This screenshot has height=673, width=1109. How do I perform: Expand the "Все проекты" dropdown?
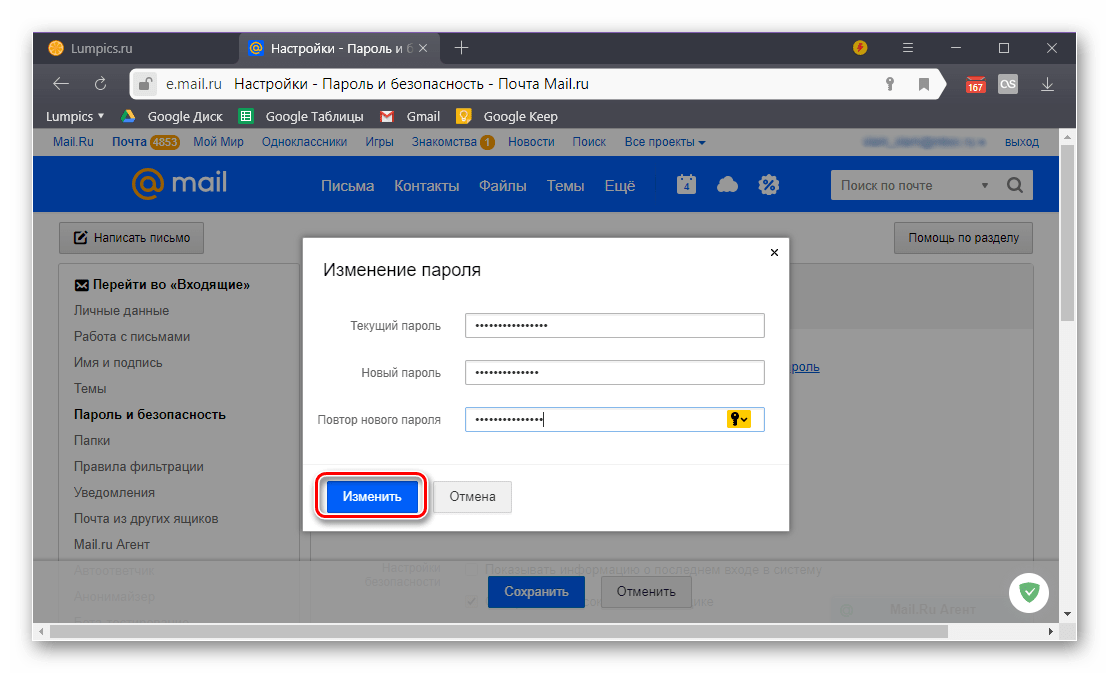coord(665,142)
